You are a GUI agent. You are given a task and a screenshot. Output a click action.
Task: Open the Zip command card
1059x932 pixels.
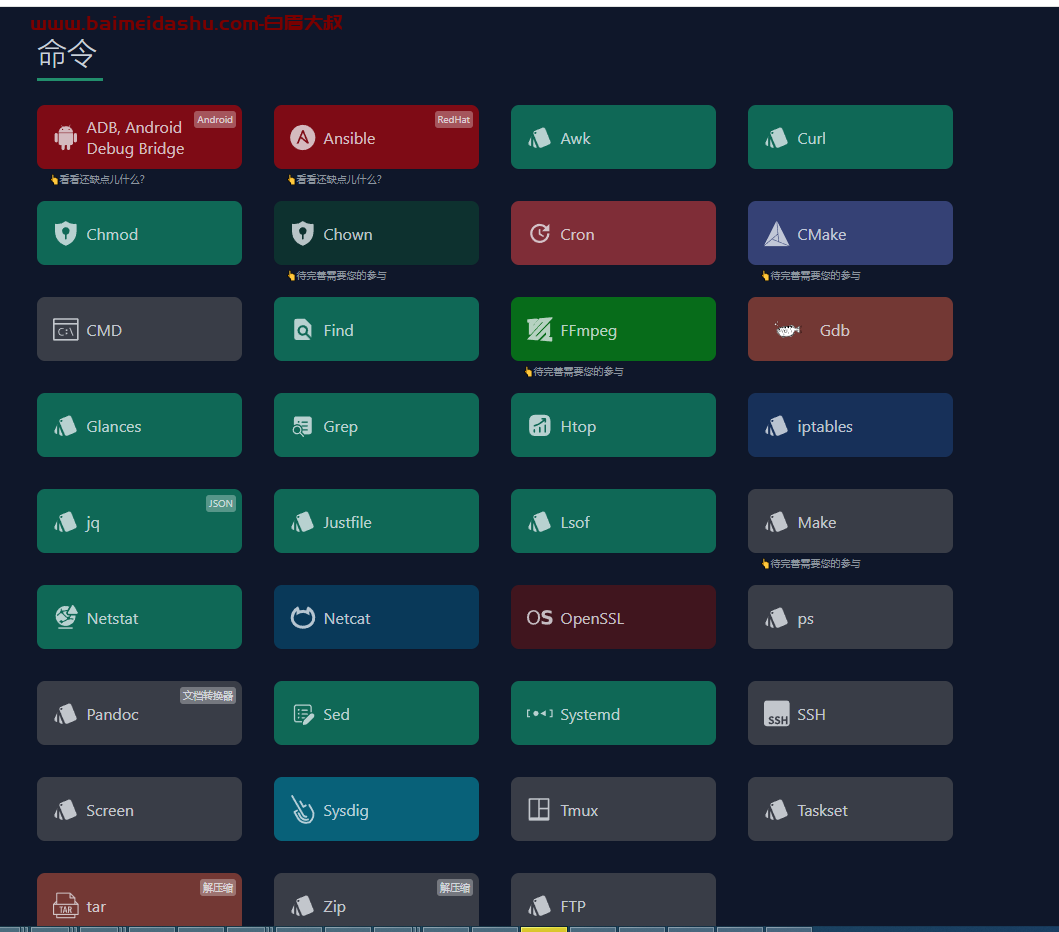[x=376, y=900]
